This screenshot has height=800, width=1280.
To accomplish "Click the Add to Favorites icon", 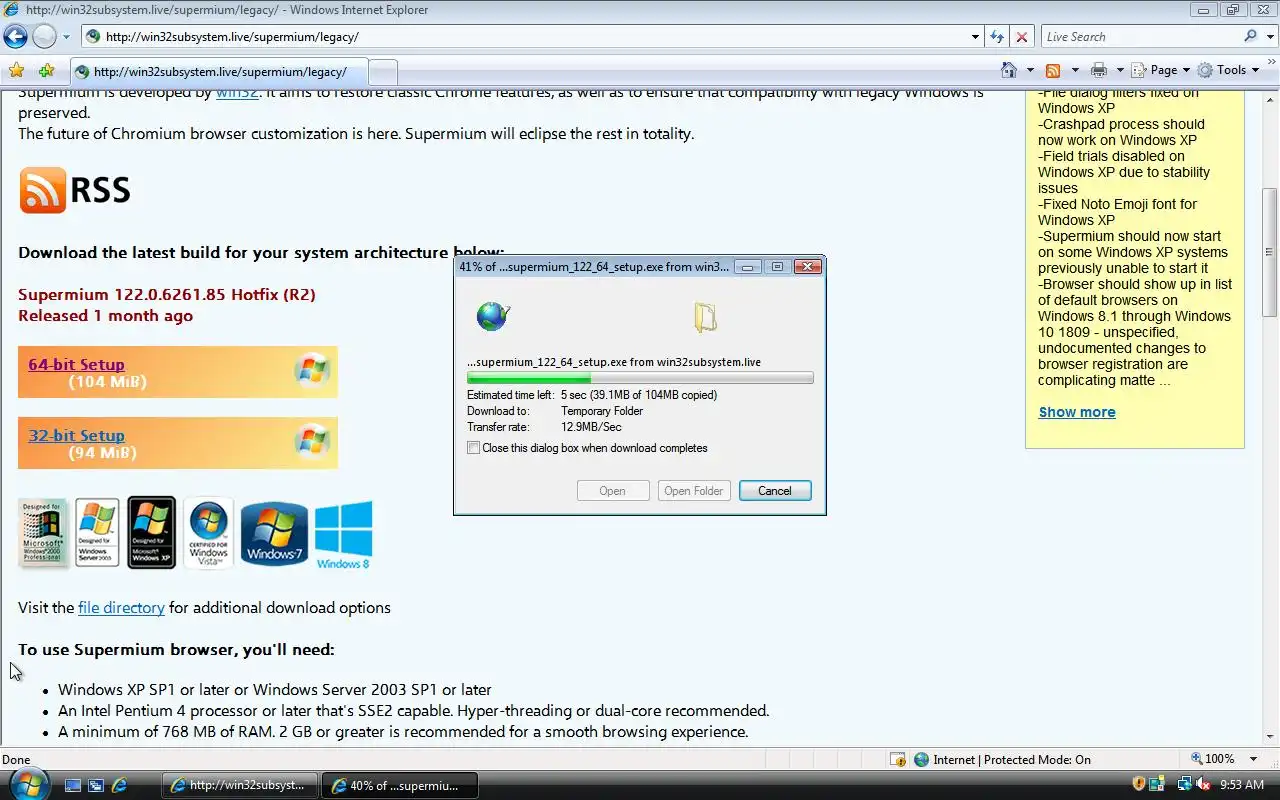I will click(x=46, y=70).
